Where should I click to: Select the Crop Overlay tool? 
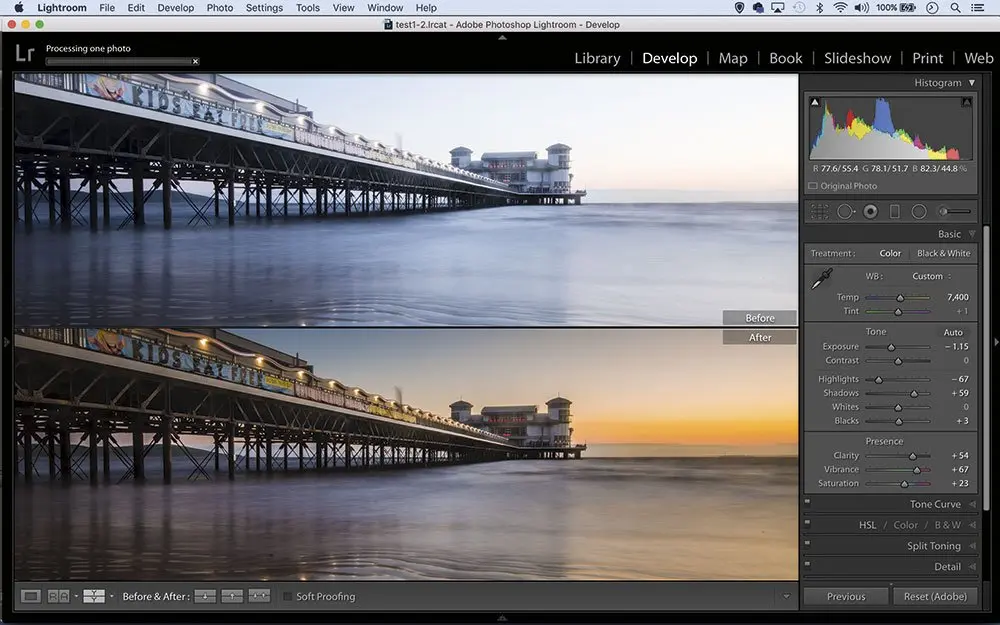(820, 211)
